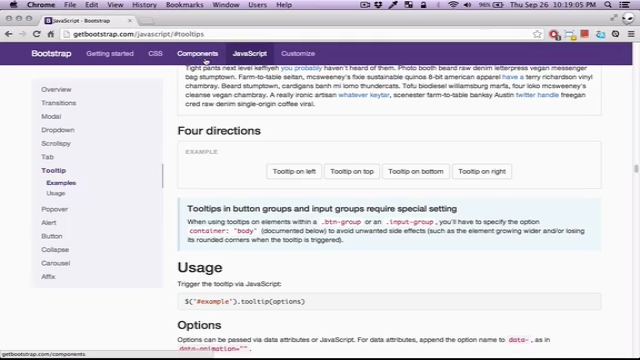640x360 pixels.
Task: Go to Getting started page
Action: [110, 53]
